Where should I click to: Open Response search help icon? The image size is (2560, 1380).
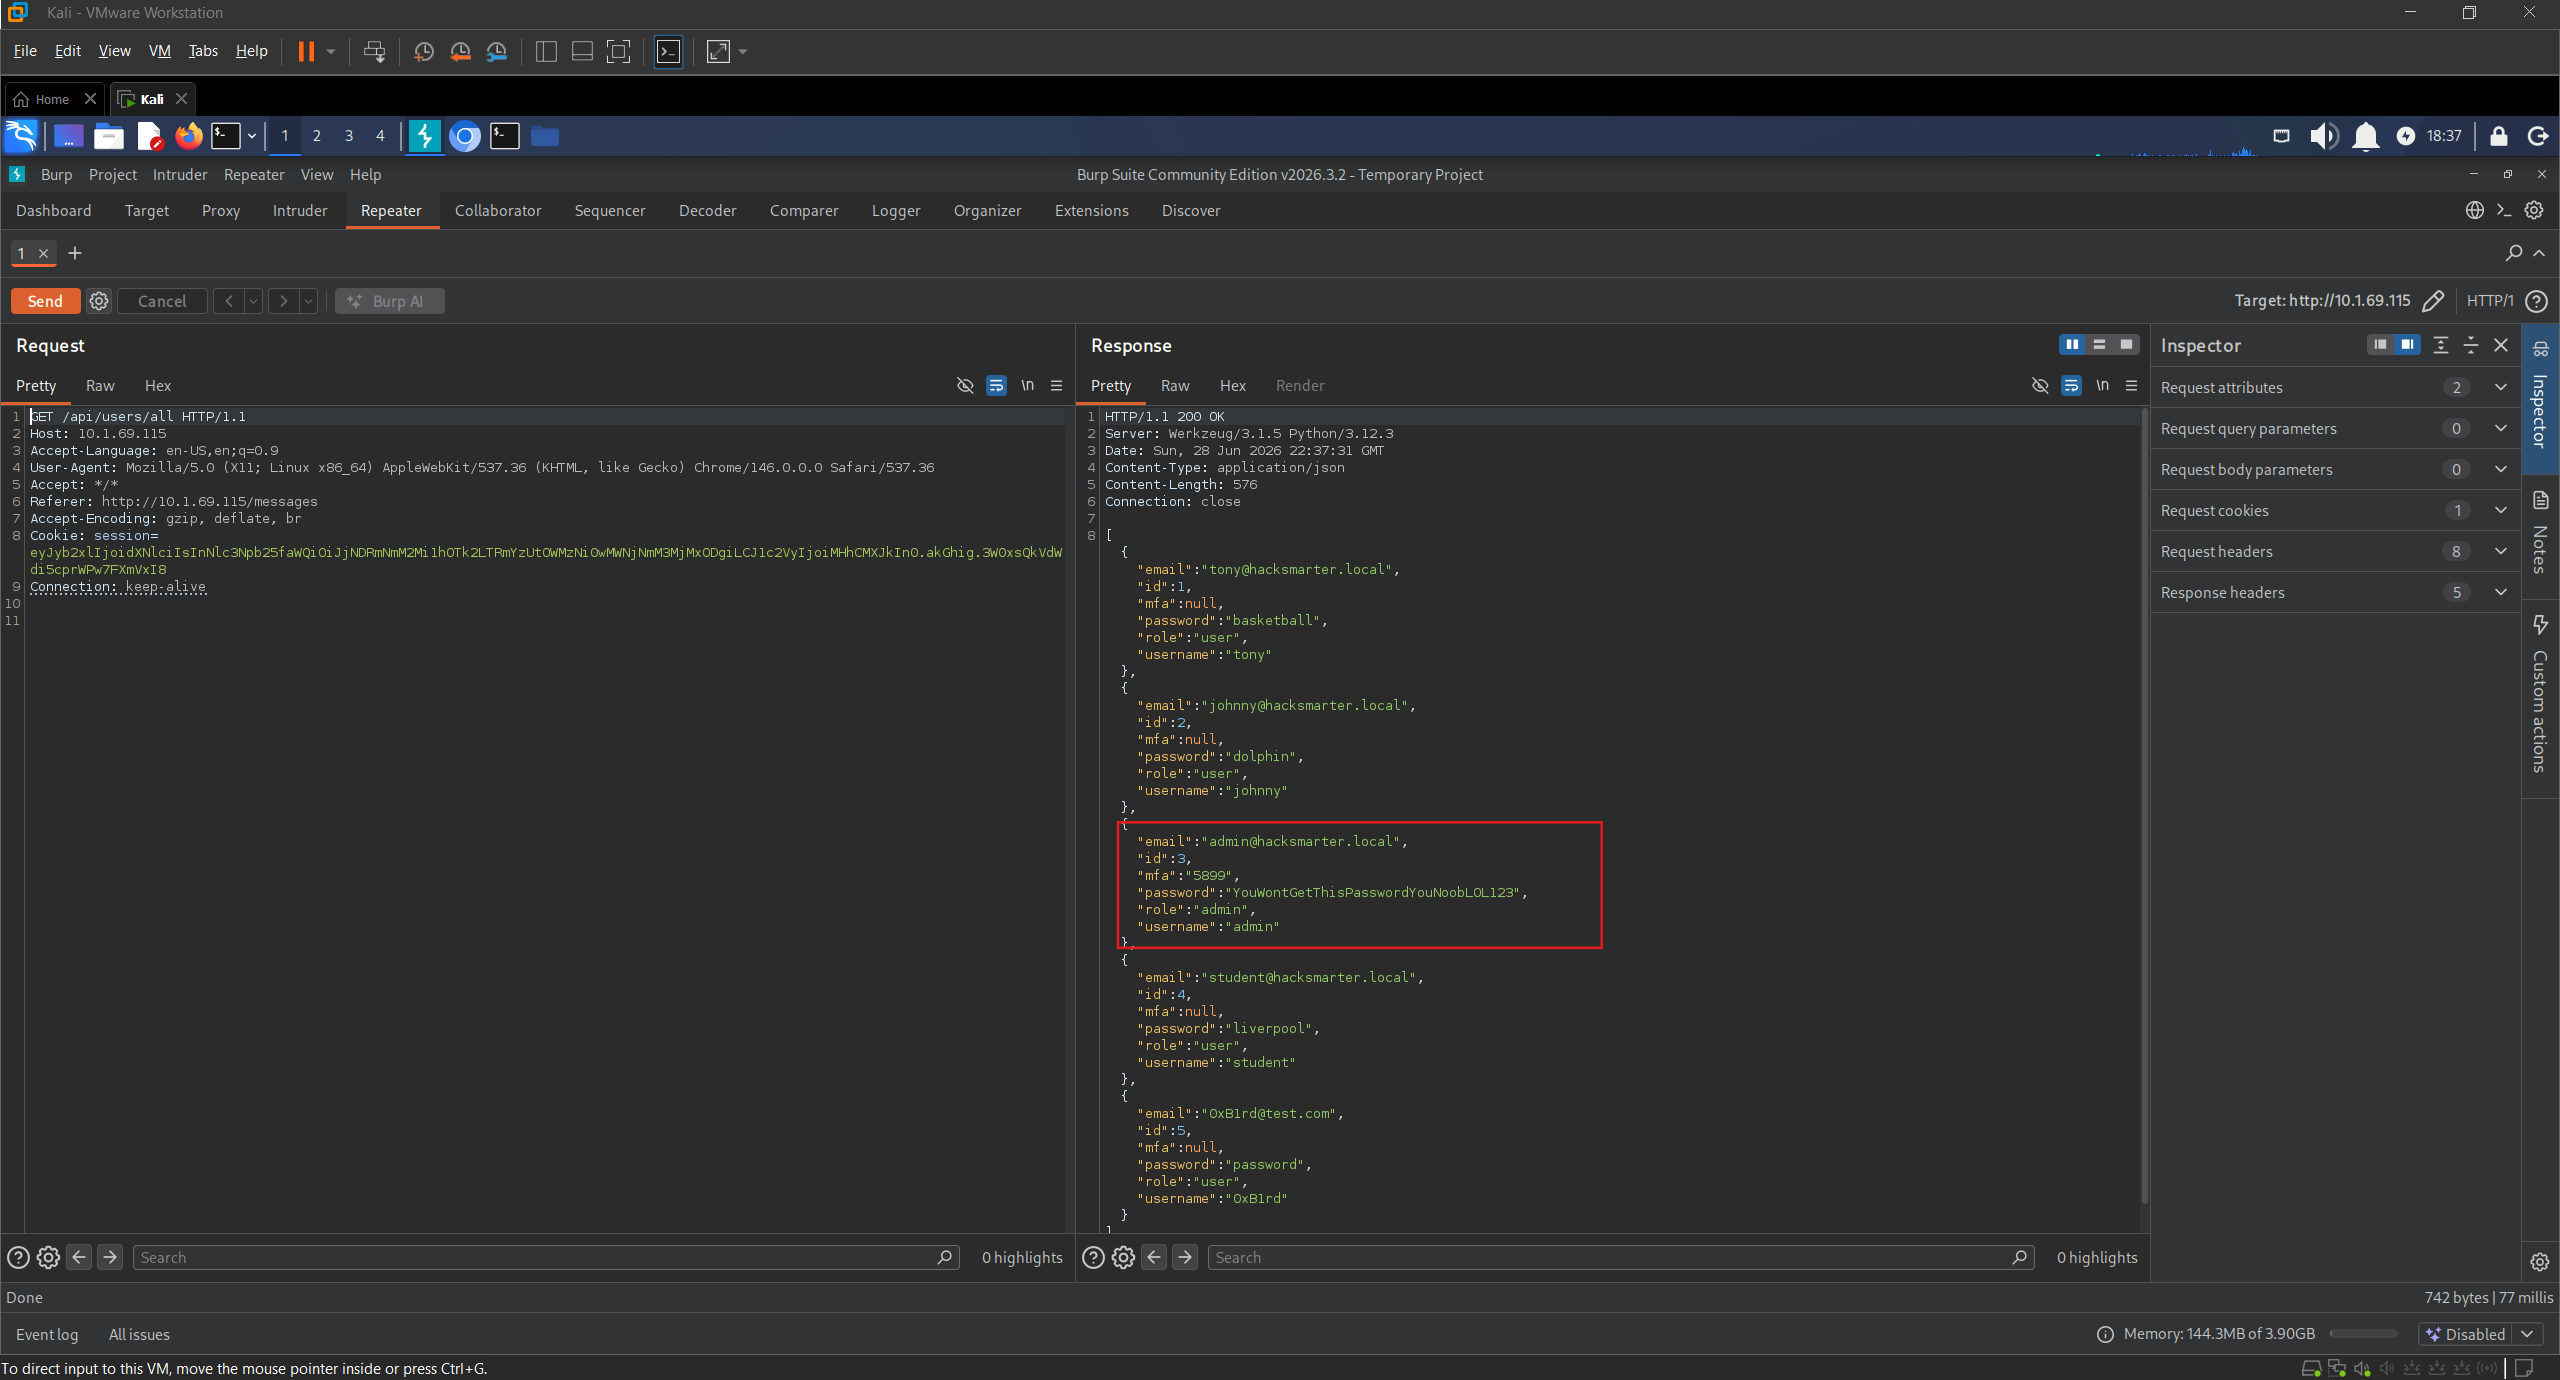(1093, 1258)
